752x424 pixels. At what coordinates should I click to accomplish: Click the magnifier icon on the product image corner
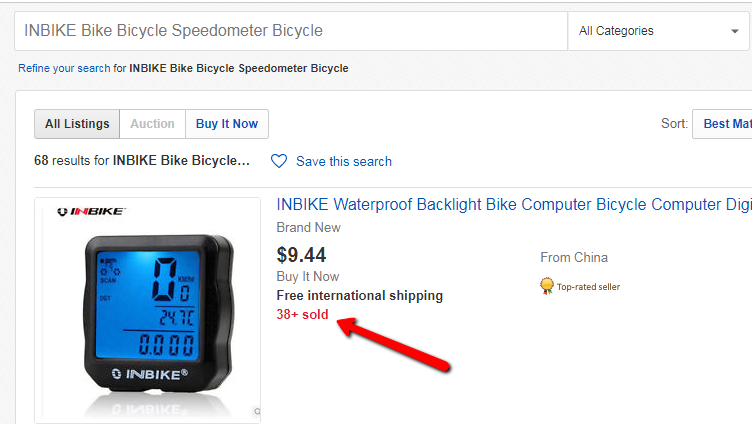[256, 410]
